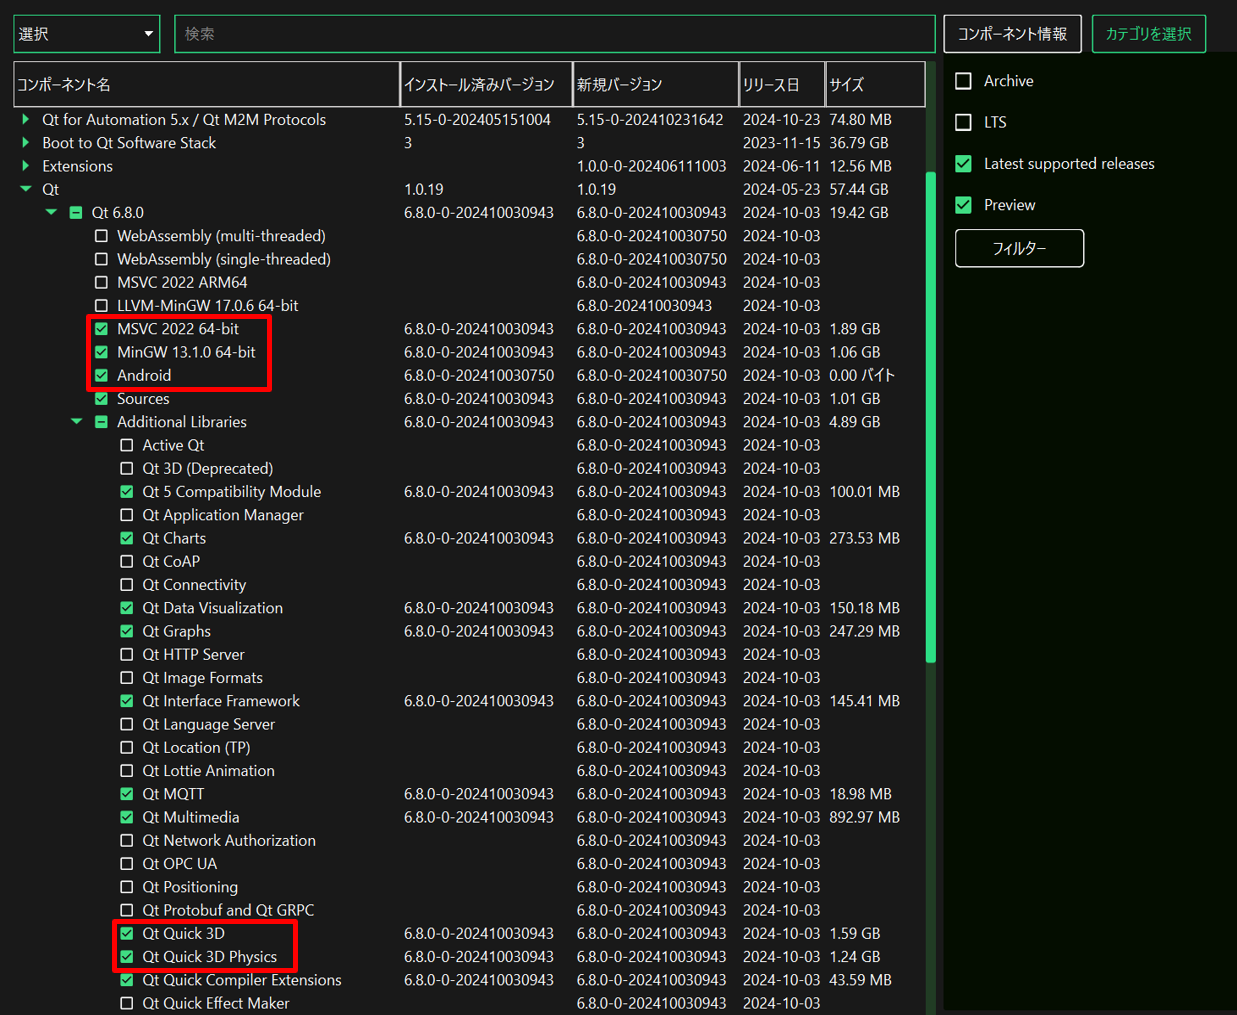Collapse the Qt 6.8.0 tree node
The height and width of the screenshot is (1015, 1237).
click(51, 212)
